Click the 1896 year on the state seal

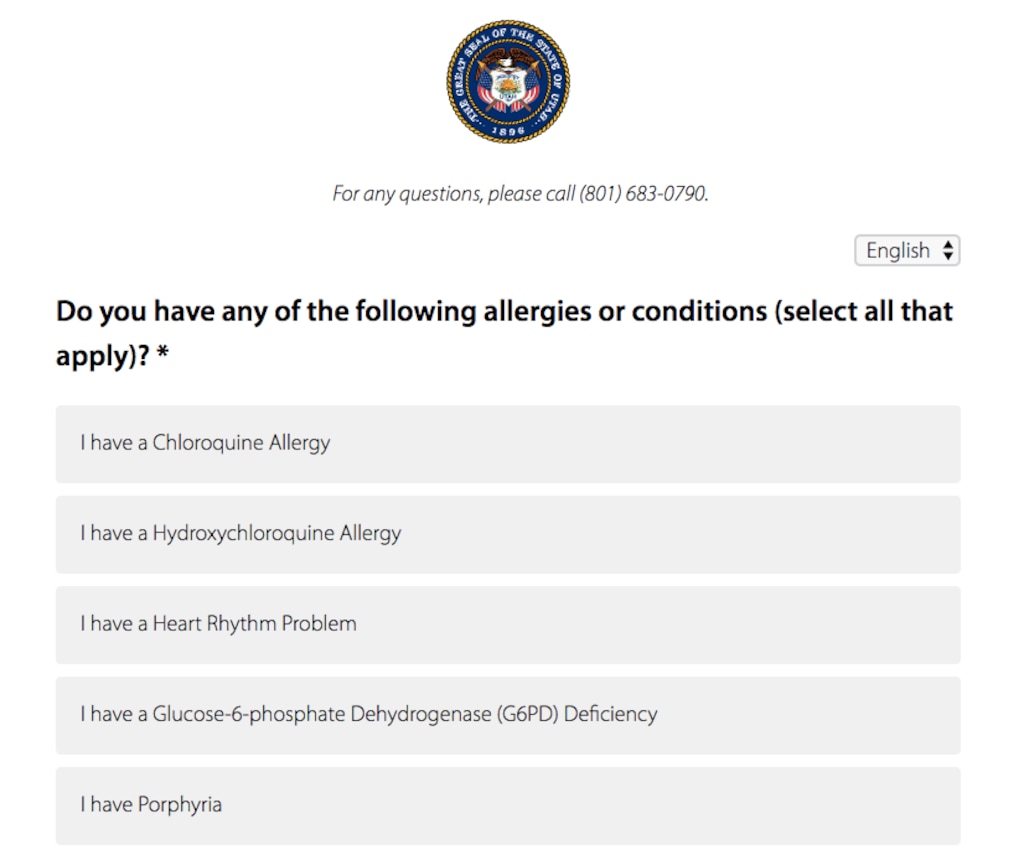tap(508, 130)
